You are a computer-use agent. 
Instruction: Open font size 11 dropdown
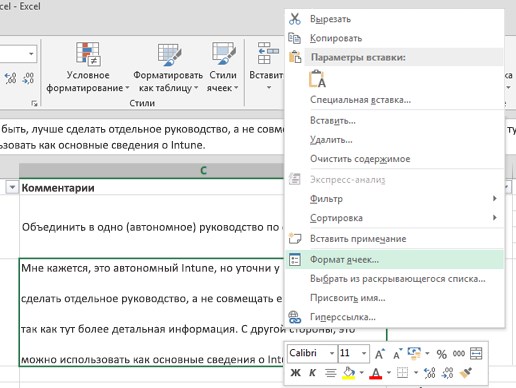(364, 353)
